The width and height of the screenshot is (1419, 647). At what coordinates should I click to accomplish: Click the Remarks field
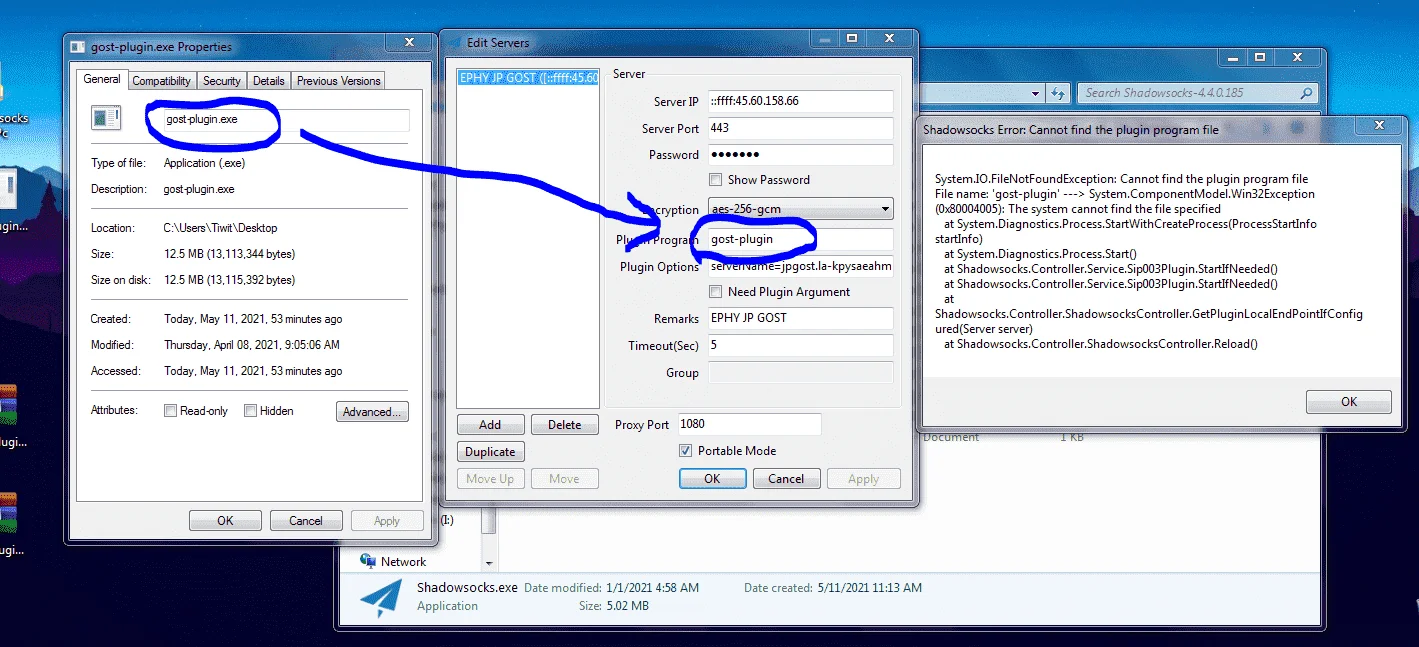(x=800, y=318)
